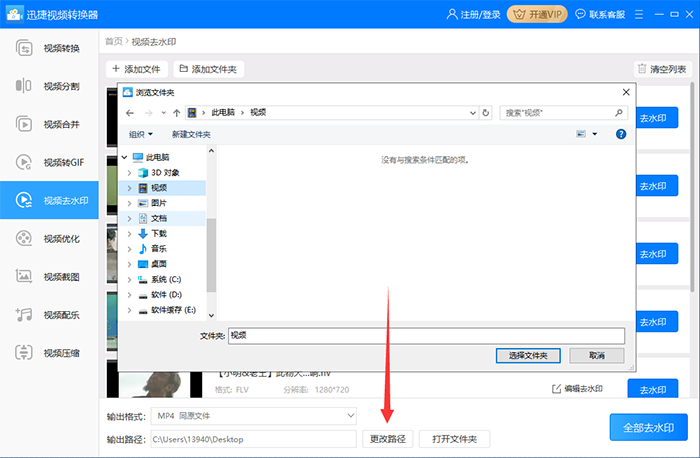Open the hamburger menu in title bar
Viewport: 700px width, 458px height.
click(x=639, y=15)
